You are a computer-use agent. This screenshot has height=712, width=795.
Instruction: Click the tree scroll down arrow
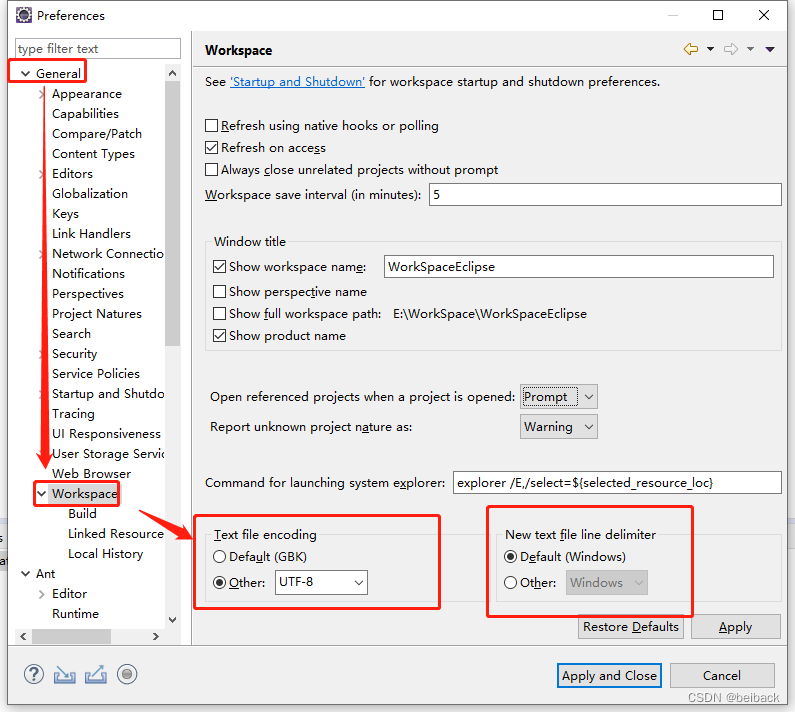[x=172, y=620]
